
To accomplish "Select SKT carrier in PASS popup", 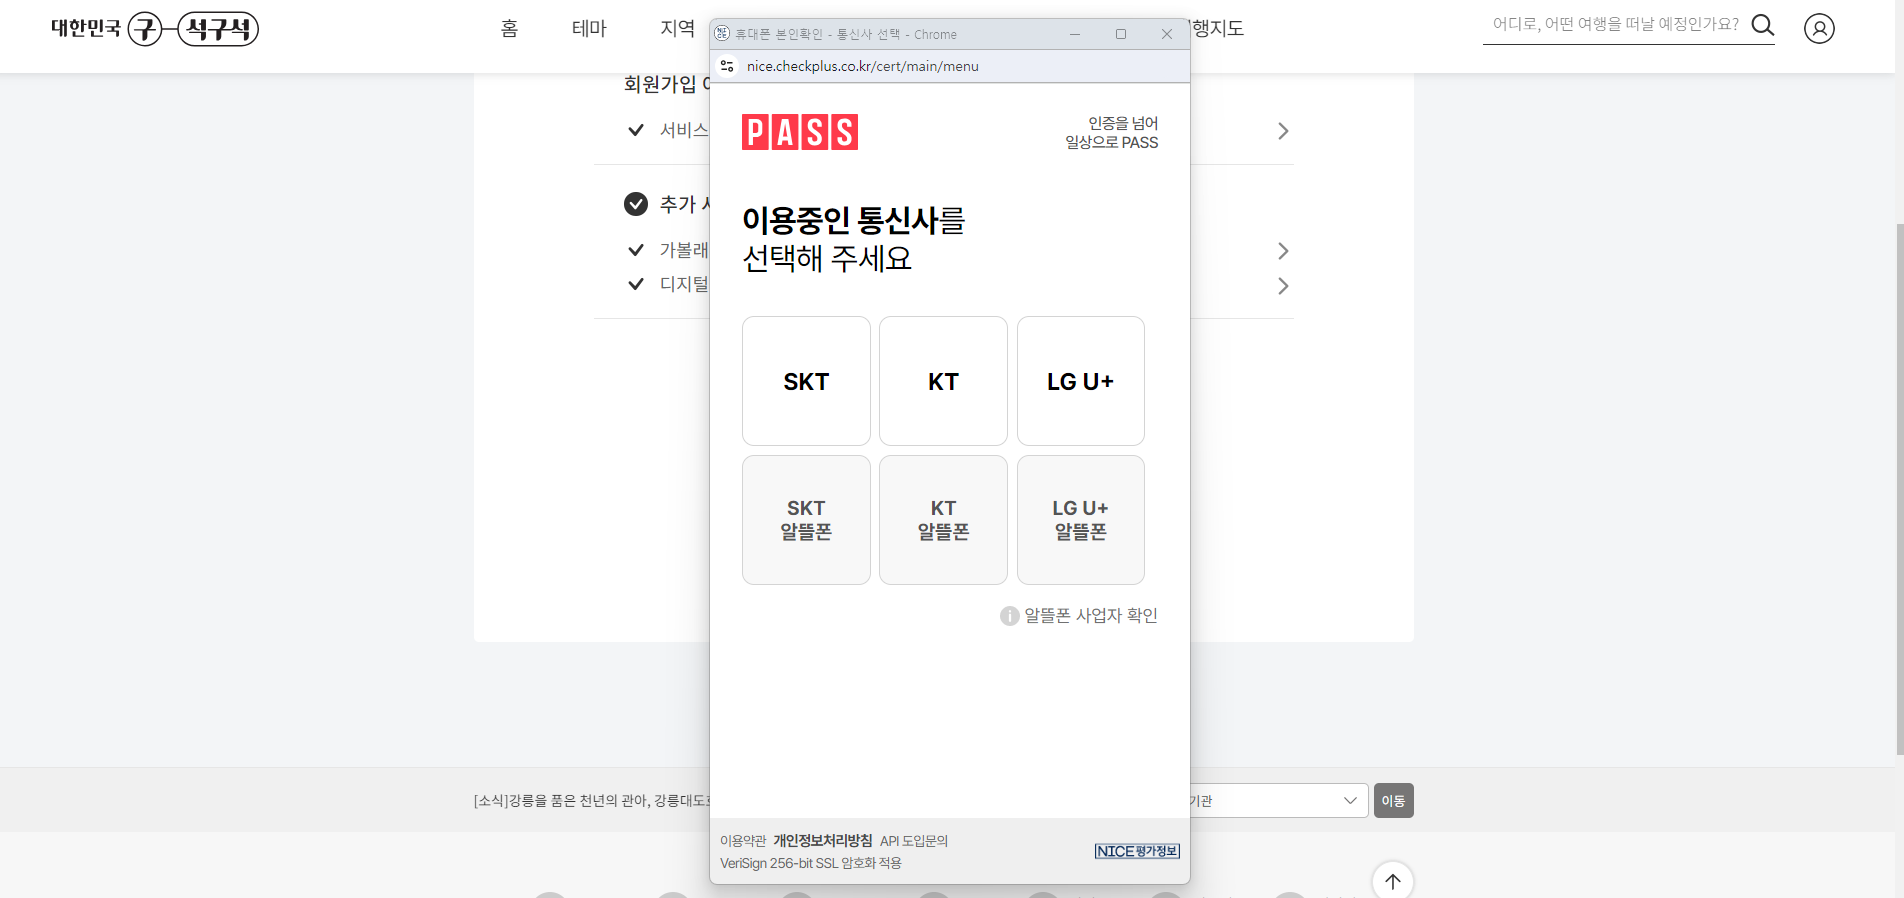I will click(806, 381).
